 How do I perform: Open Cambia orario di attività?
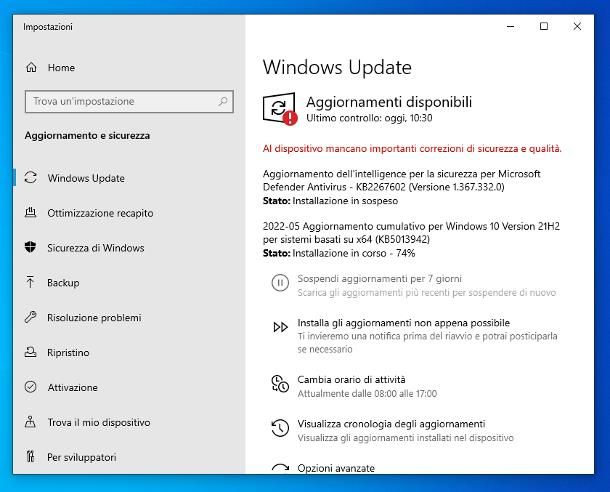(351, 380)
